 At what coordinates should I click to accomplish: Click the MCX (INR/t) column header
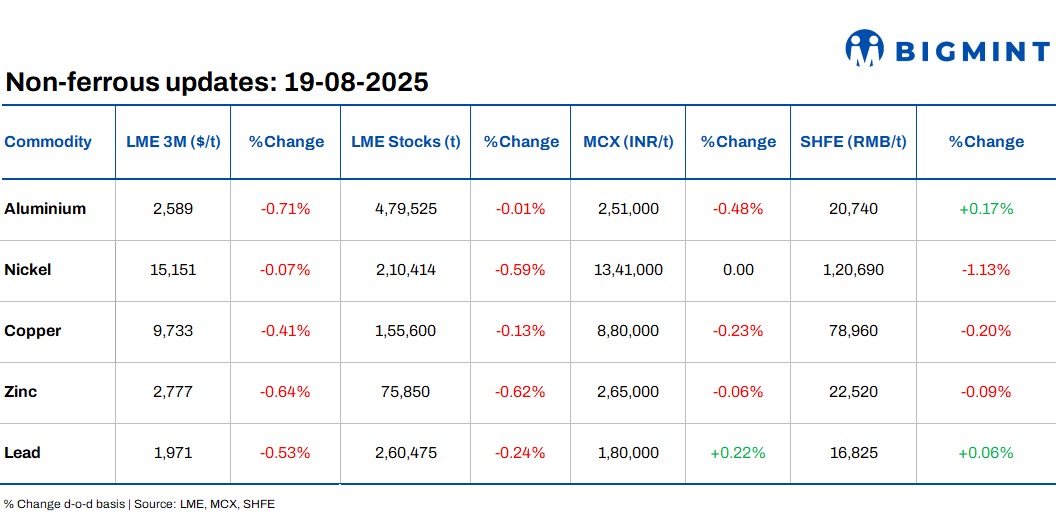click(x=628, y=142)
